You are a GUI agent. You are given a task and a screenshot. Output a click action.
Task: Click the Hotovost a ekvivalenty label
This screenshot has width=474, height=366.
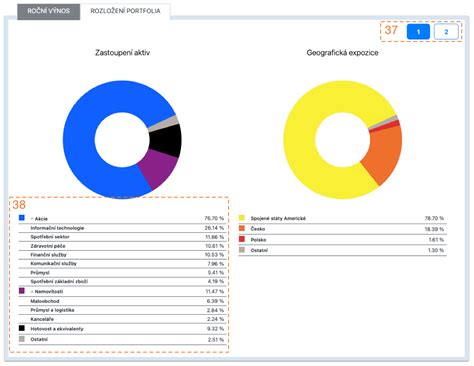pos(57,329)
